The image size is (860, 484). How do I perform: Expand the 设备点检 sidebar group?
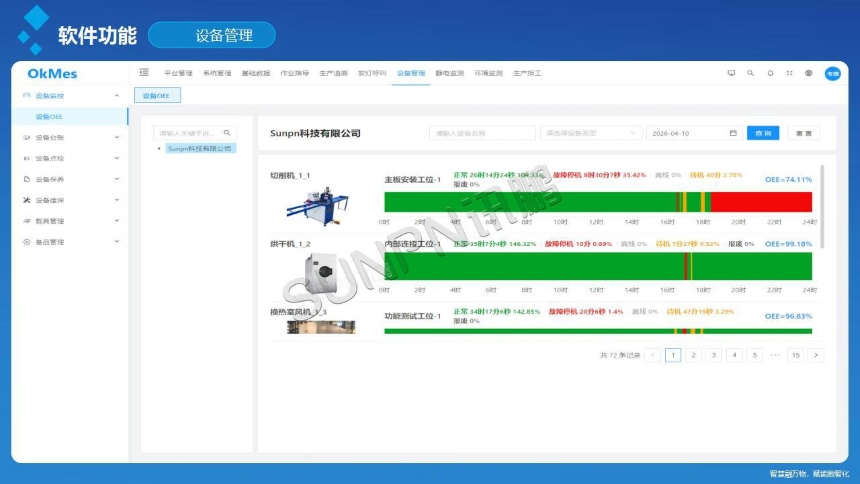pos(117,158)
